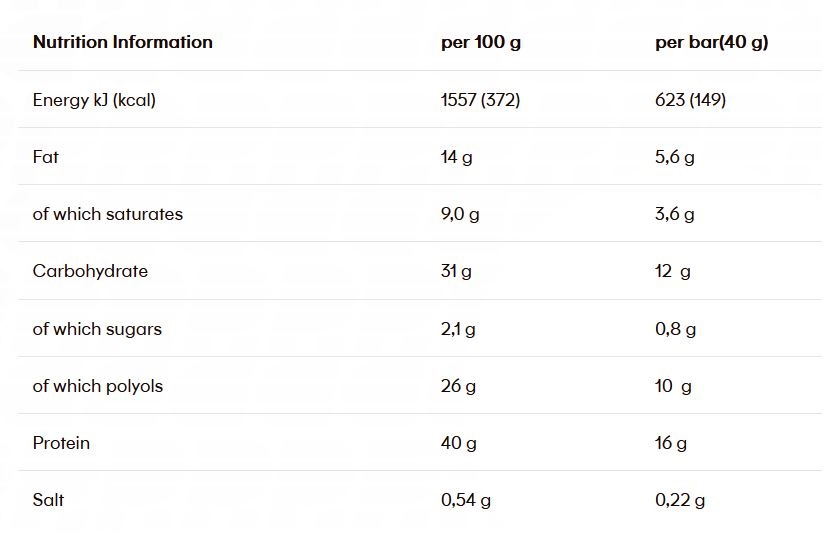Click the '623 (149)' energy value
Viewport: 836px width, 534px height.
[690, 100]
